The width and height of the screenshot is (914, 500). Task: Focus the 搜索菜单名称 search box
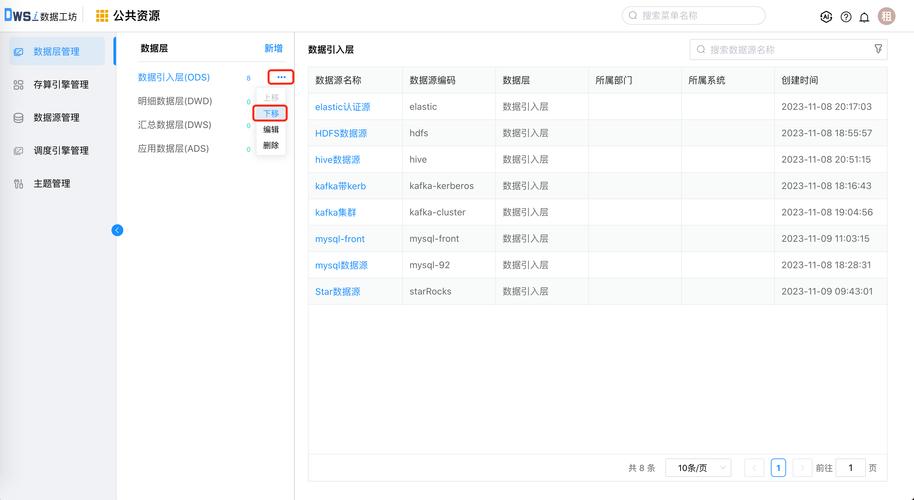pos(694,16)
